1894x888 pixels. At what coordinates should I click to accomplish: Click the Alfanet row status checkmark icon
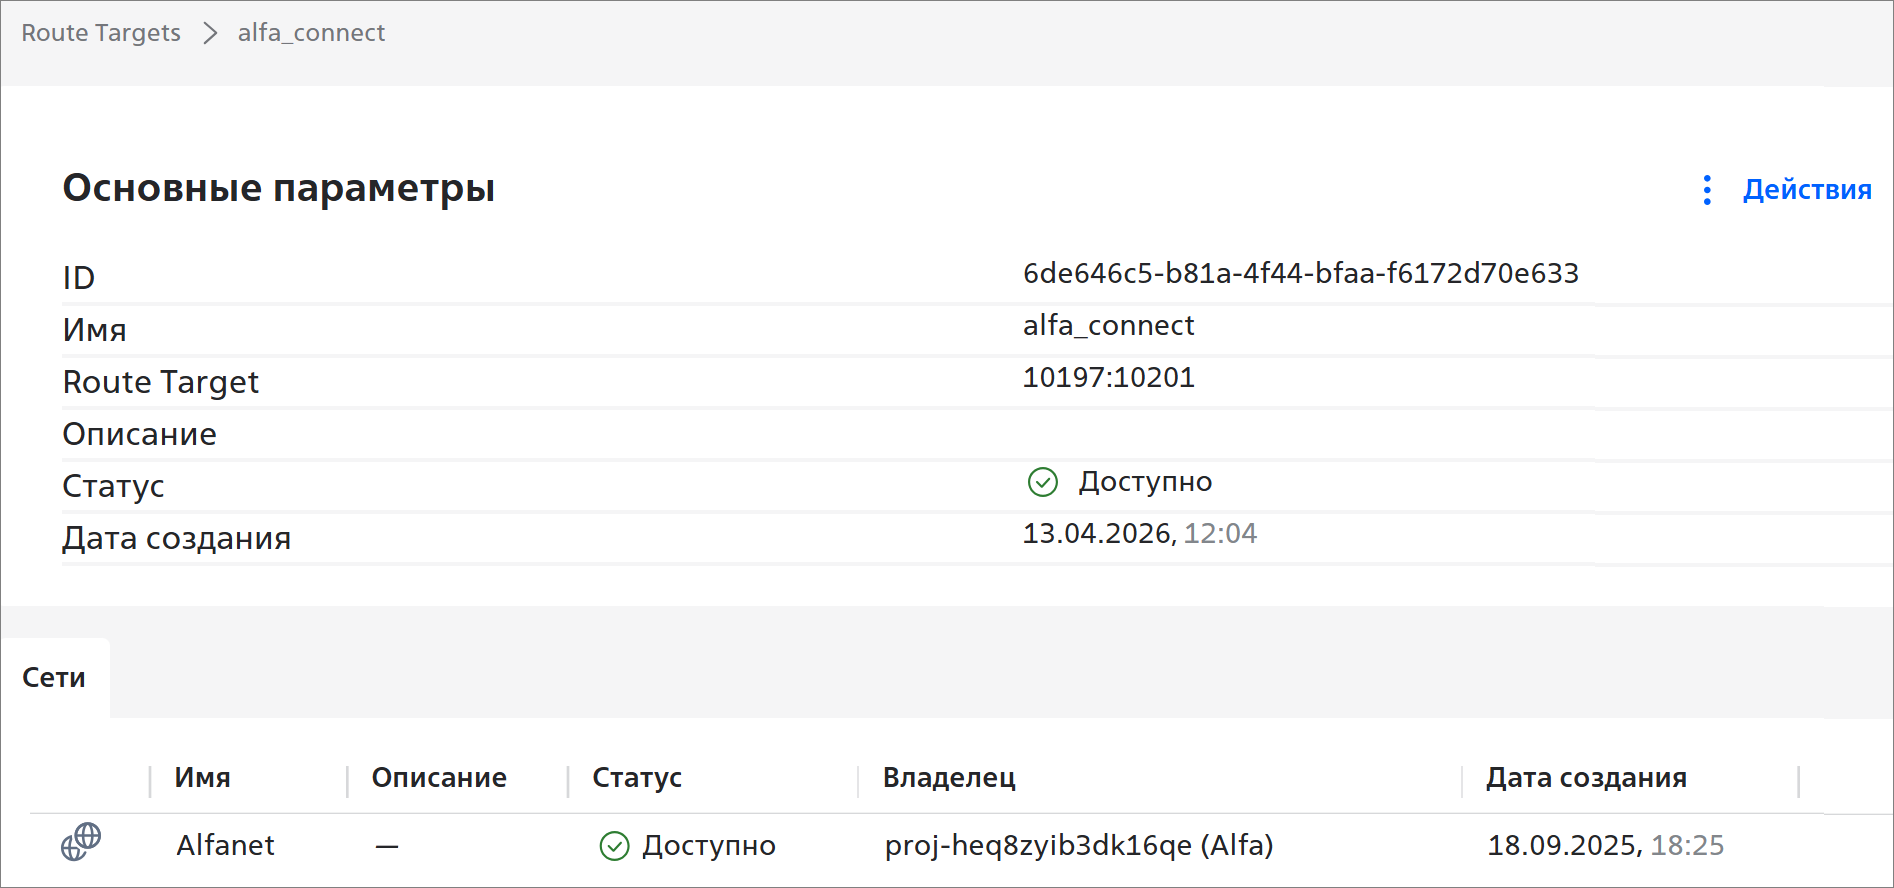(x=614, y=846)
